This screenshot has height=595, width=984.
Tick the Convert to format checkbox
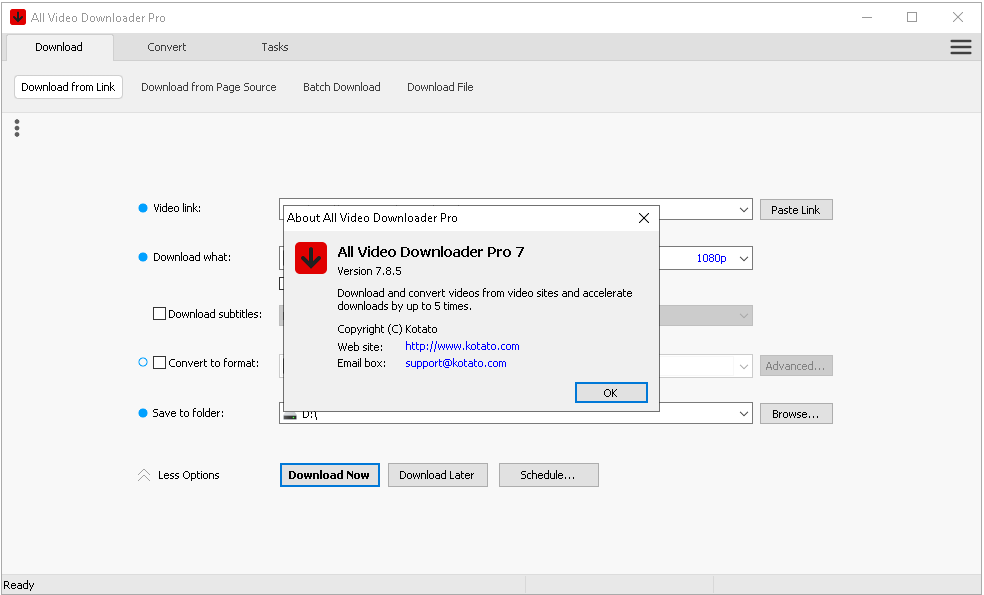point(159,363)
